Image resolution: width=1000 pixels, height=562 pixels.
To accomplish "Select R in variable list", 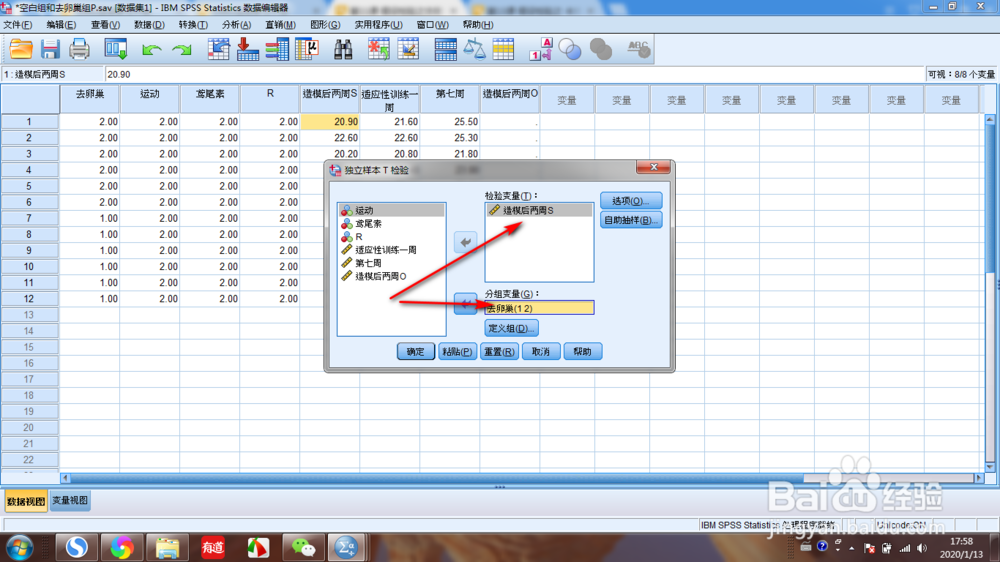I will coord(392,237).
